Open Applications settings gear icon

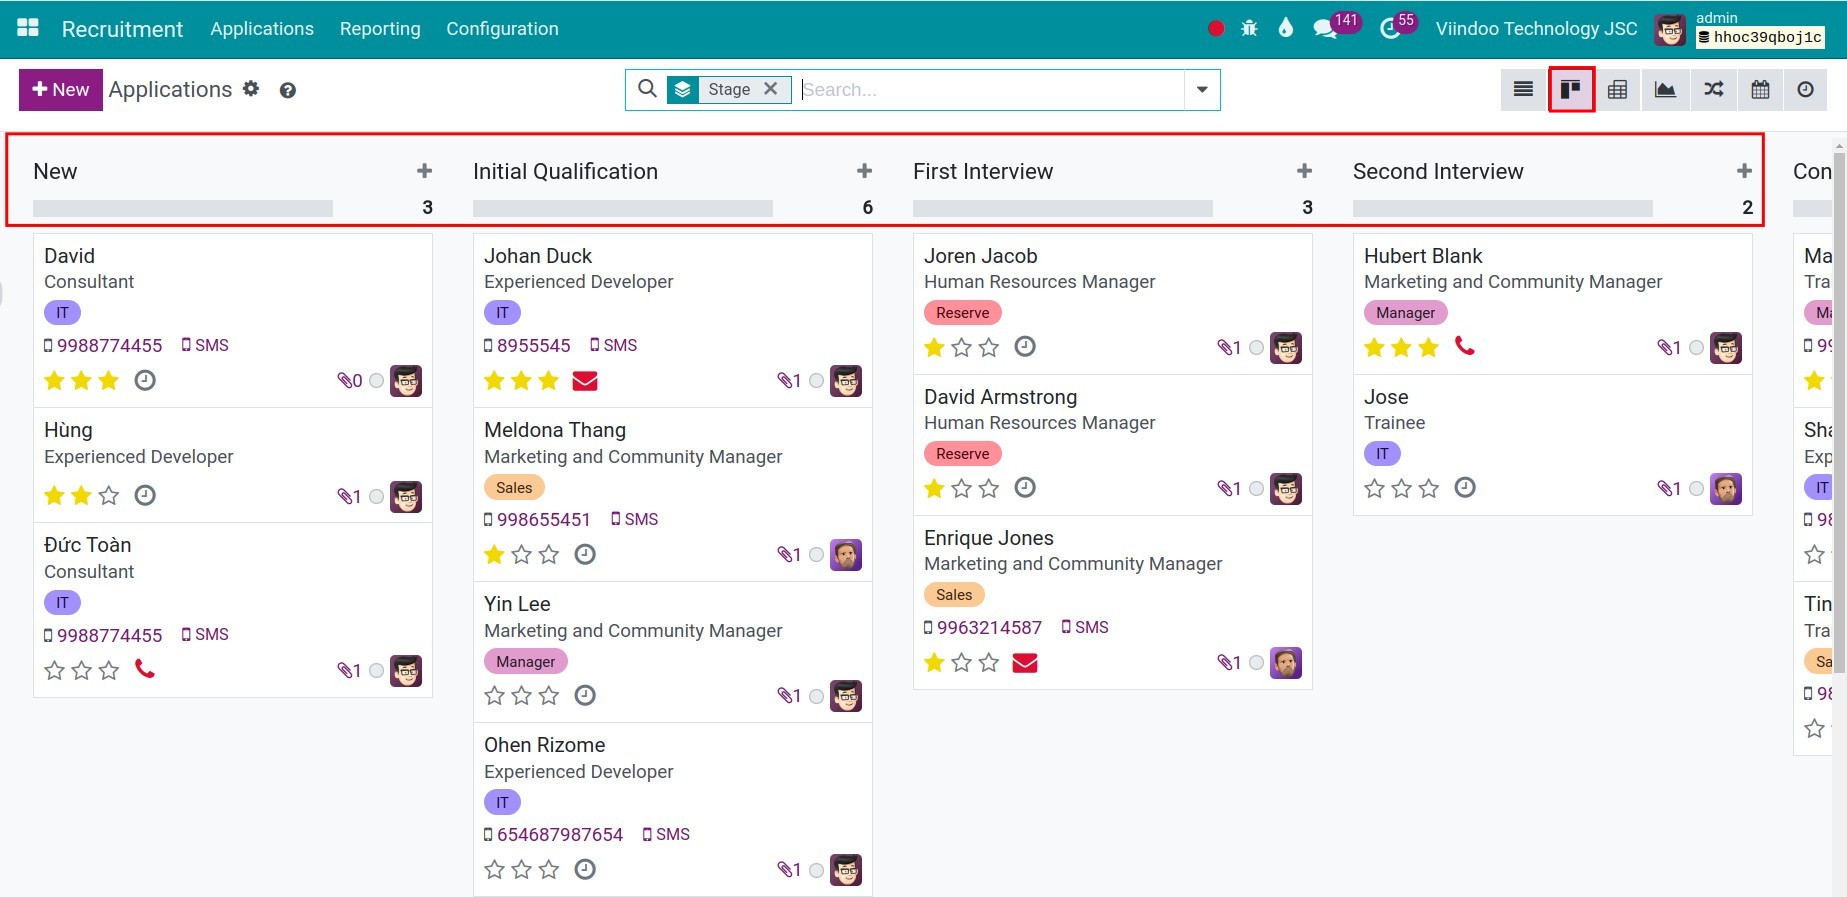pyautogui.click(x=251, y=88)
